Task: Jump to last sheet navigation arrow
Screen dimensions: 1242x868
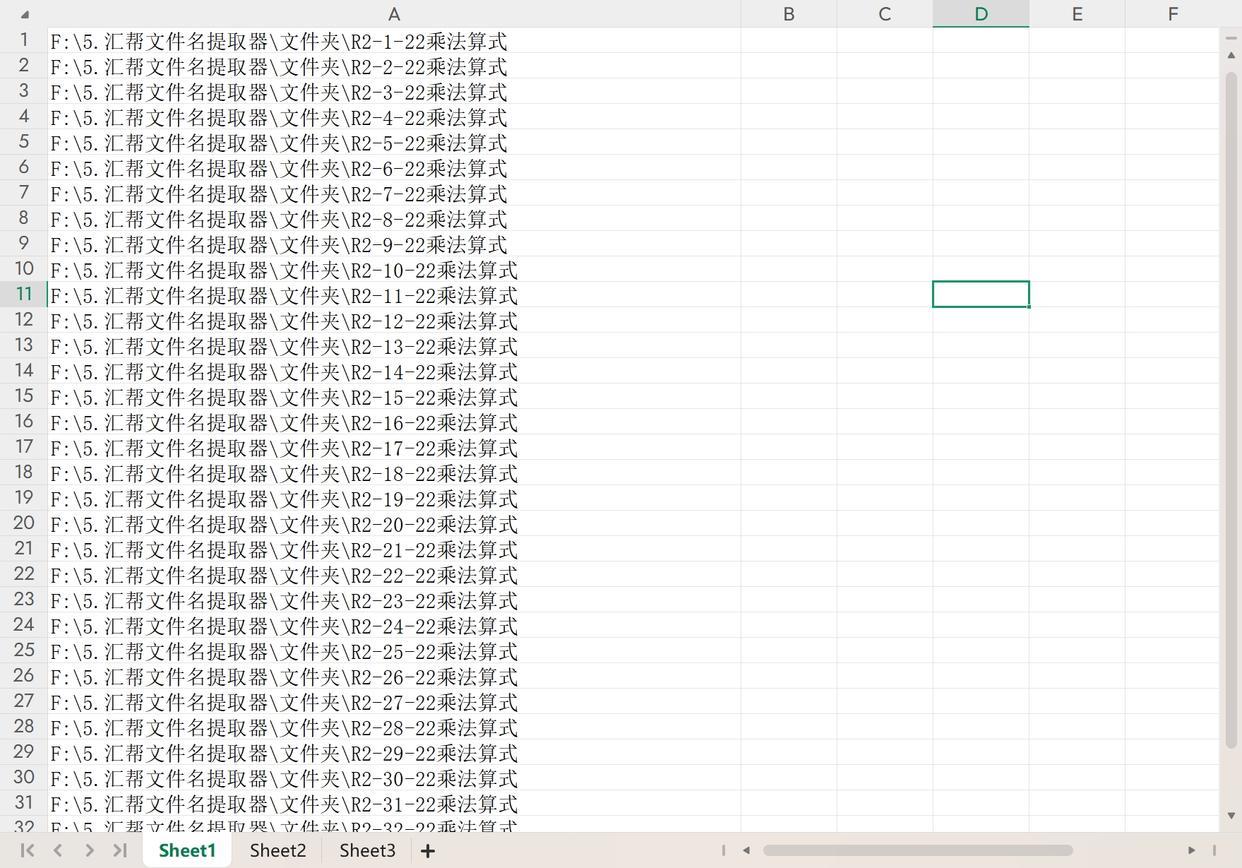Action: (120, 850)
